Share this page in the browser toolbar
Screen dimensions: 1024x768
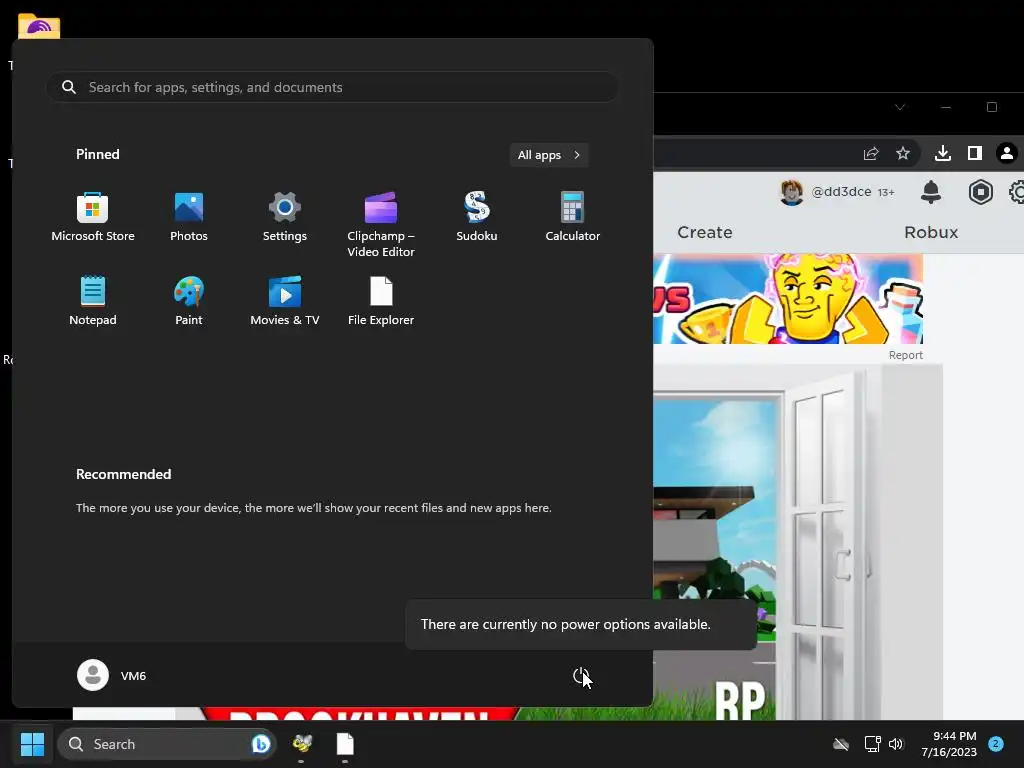[871, 153]
